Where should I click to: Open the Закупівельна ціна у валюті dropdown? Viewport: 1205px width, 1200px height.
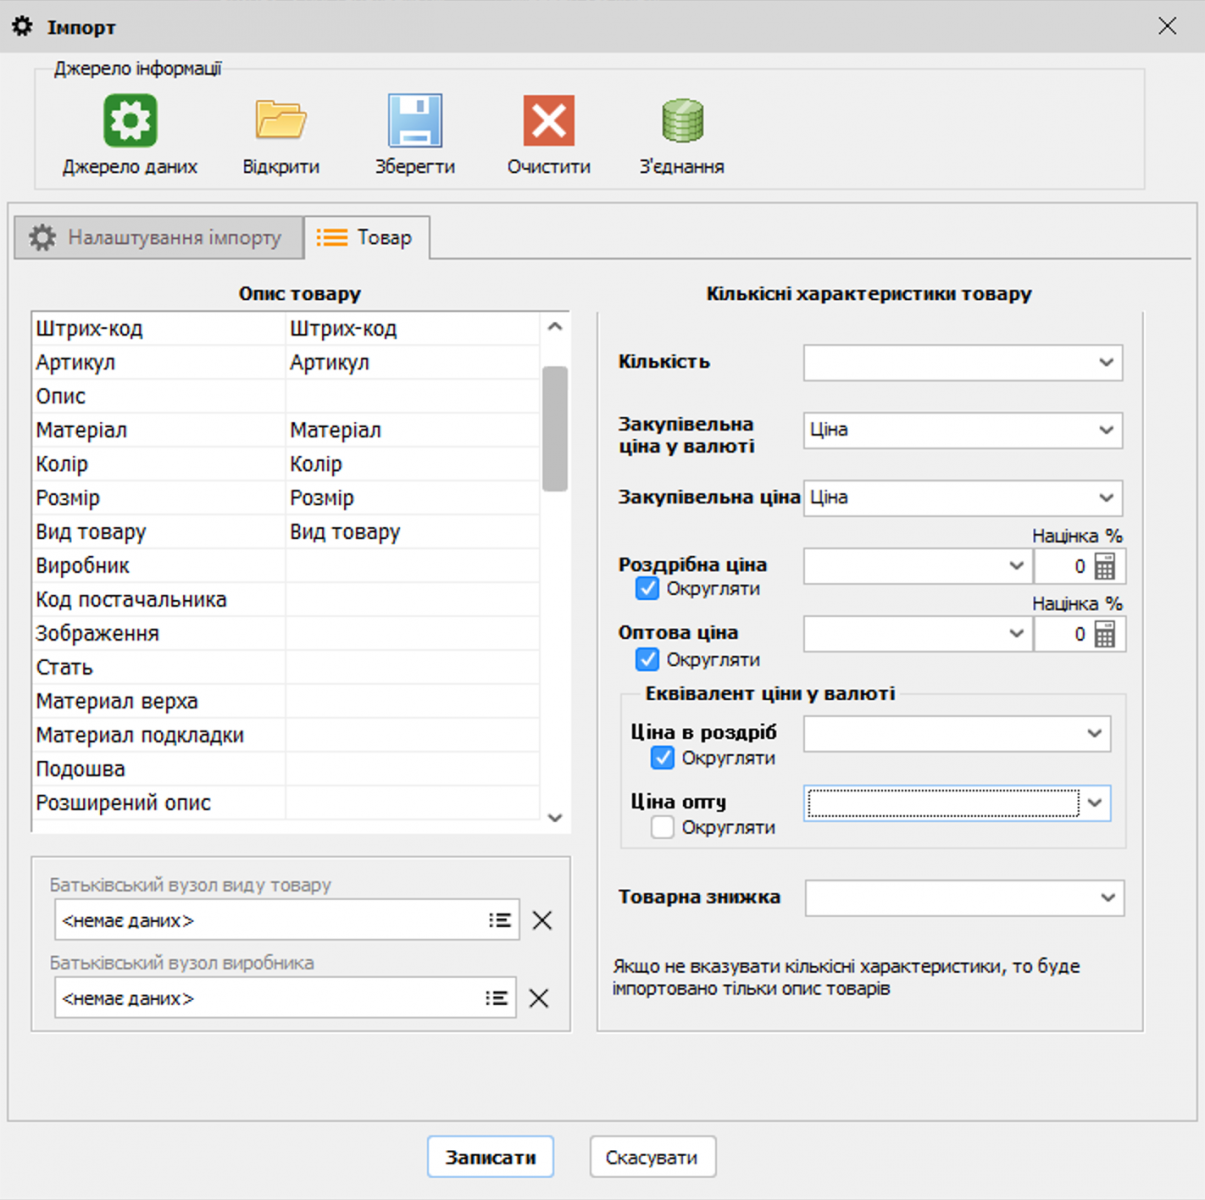pyautogui.click(x=1106, y=431)
